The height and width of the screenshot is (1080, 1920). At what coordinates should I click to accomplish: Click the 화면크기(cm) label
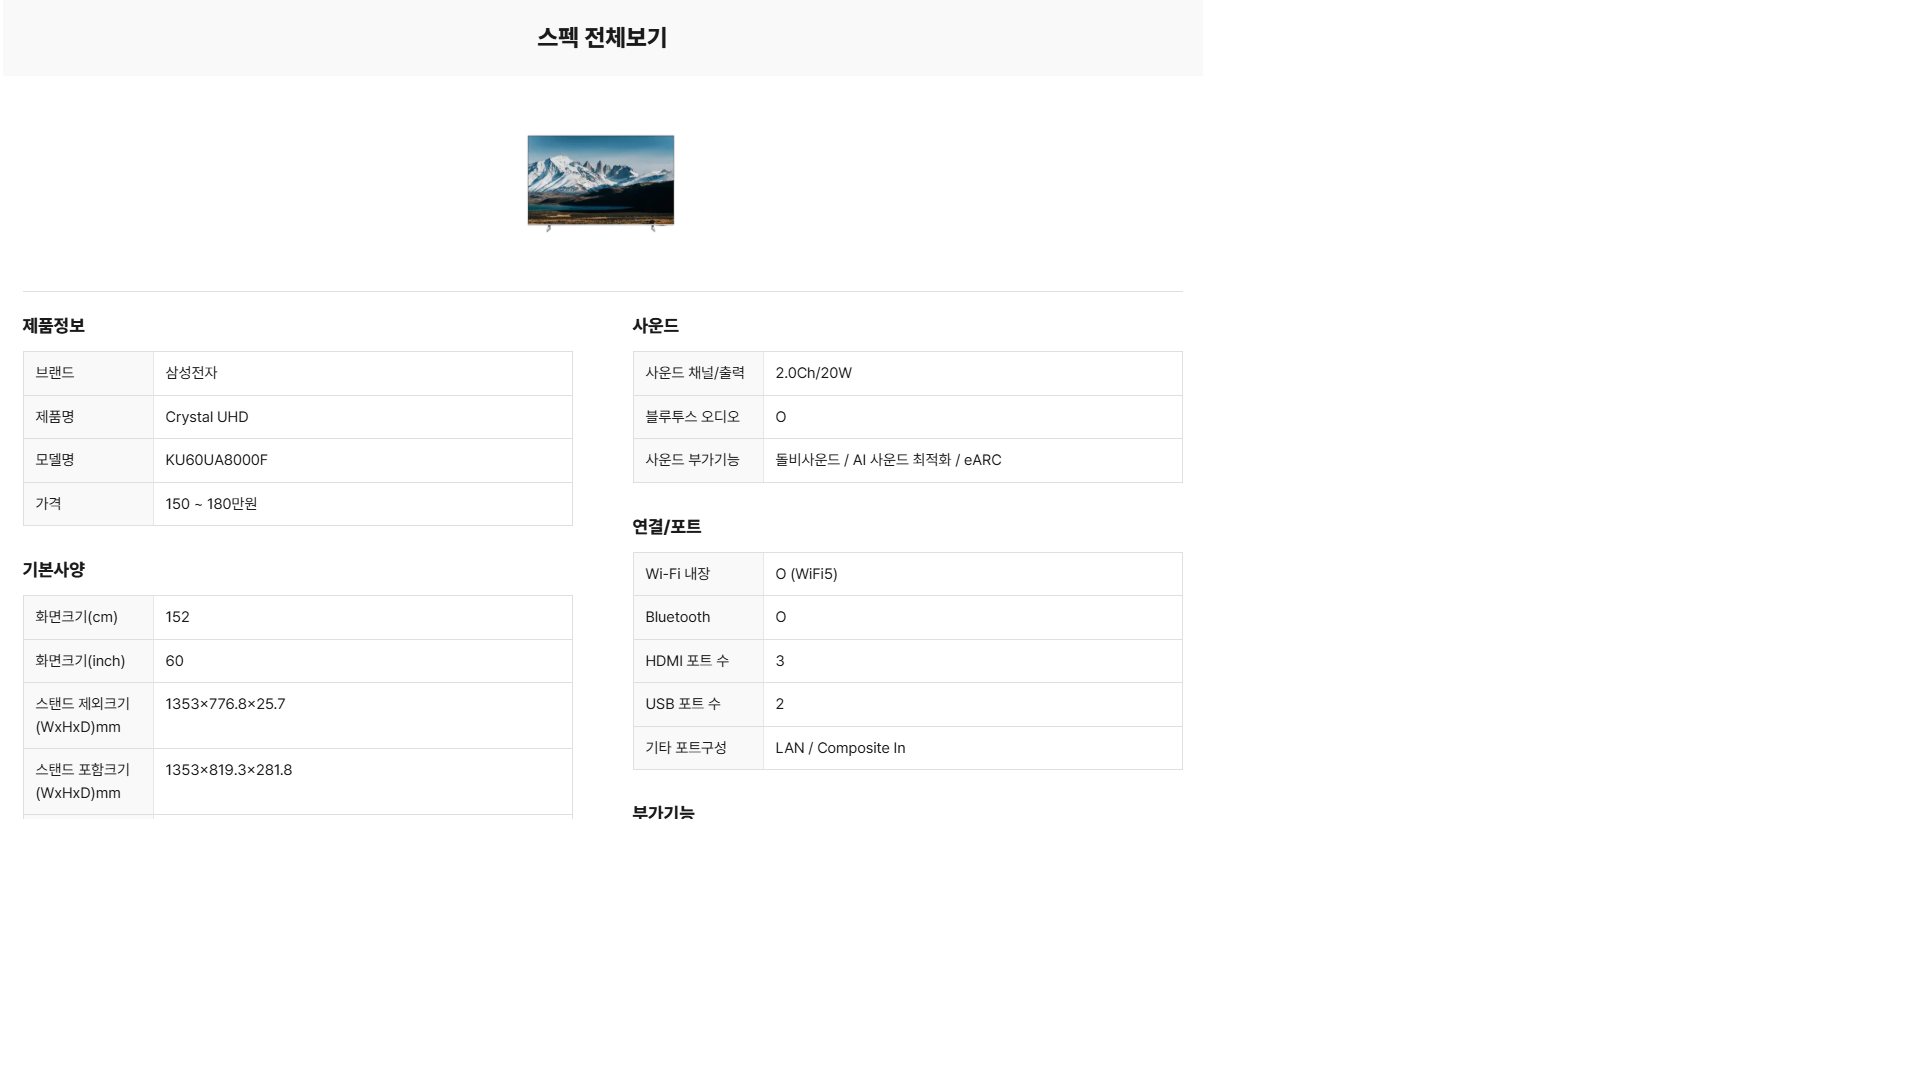77,617
